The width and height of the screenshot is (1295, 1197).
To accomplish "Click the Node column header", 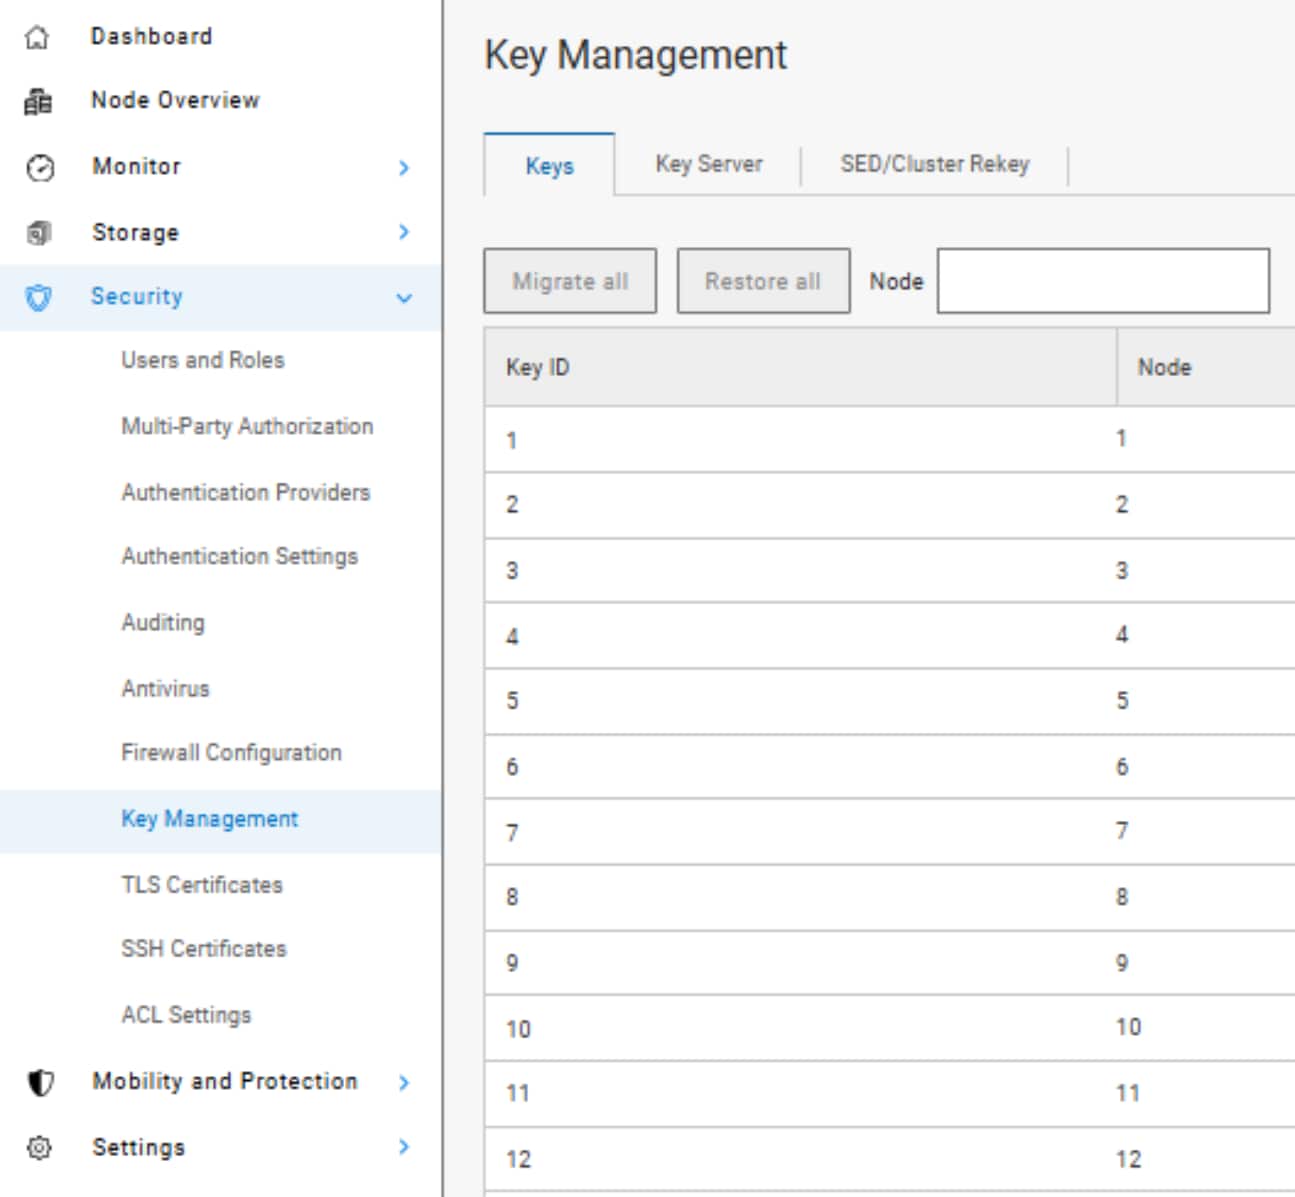I will point(1206,367).
